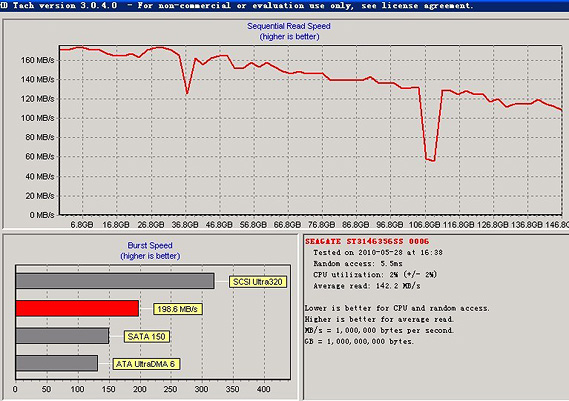Click the CPU utilization 2% line

tap(375, 275)
